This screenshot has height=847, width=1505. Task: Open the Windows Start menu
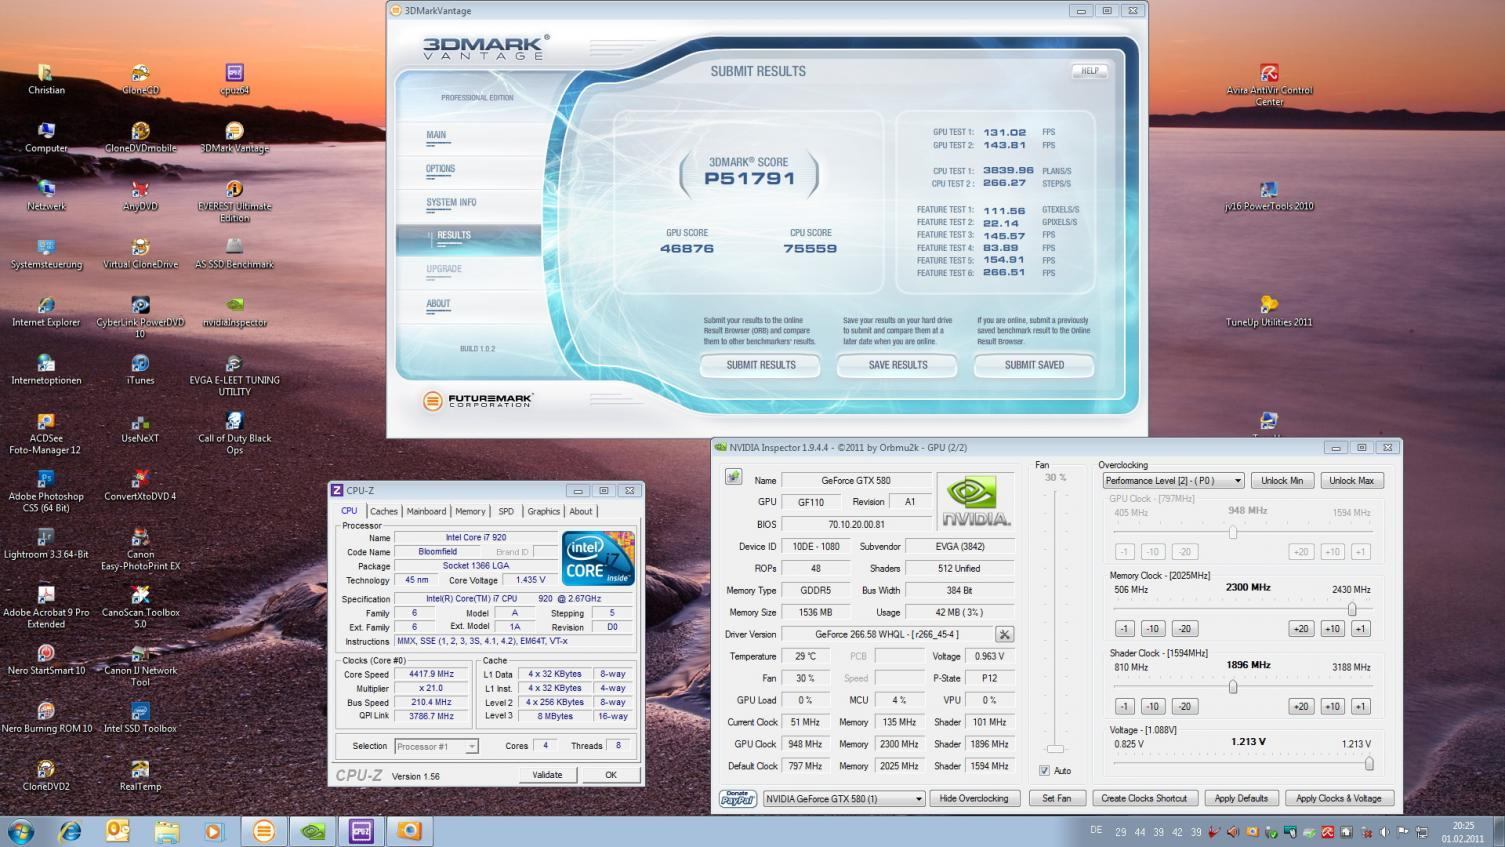(x=21, y=831)
